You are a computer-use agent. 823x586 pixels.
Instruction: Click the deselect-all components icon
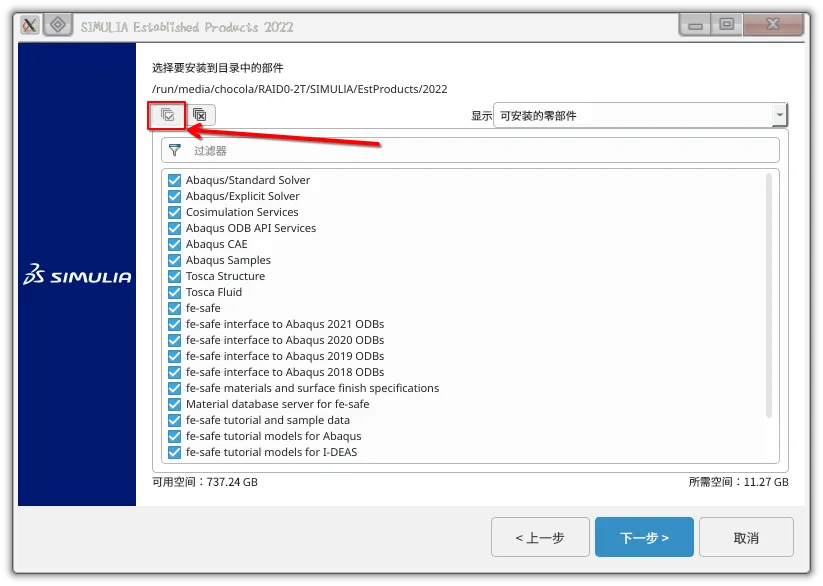(200, 115)
